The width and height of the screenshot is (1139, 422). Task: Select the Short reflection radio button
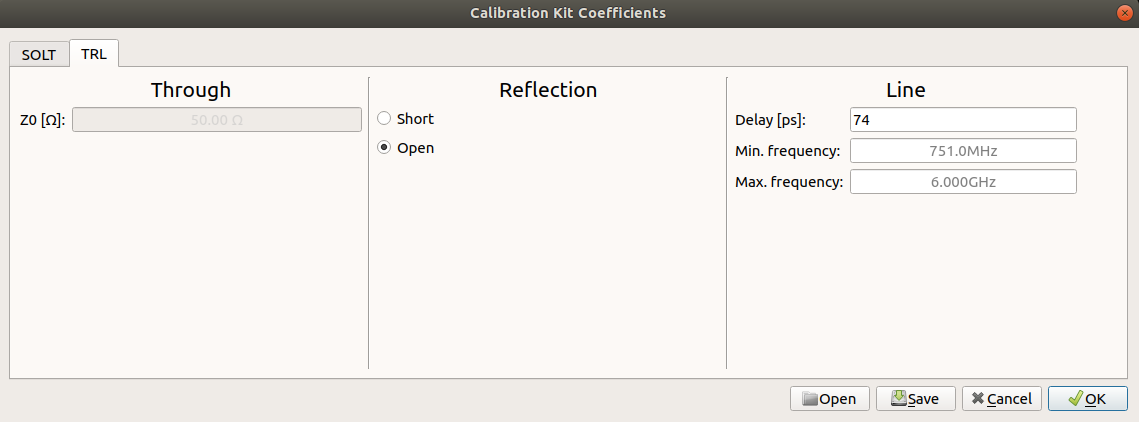[384, 119]
